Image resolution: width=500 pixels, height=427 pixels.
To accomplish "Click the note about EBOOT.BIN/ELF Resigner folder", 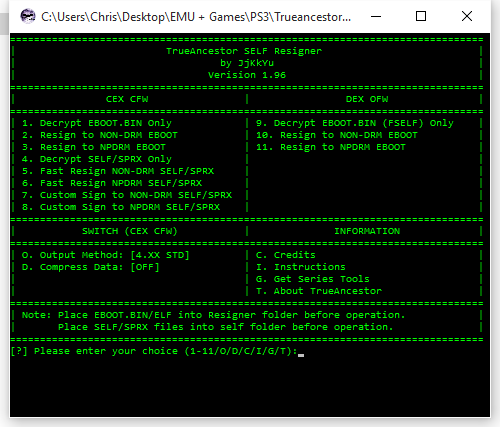I will pyautogui.click(x=214, y=315).
